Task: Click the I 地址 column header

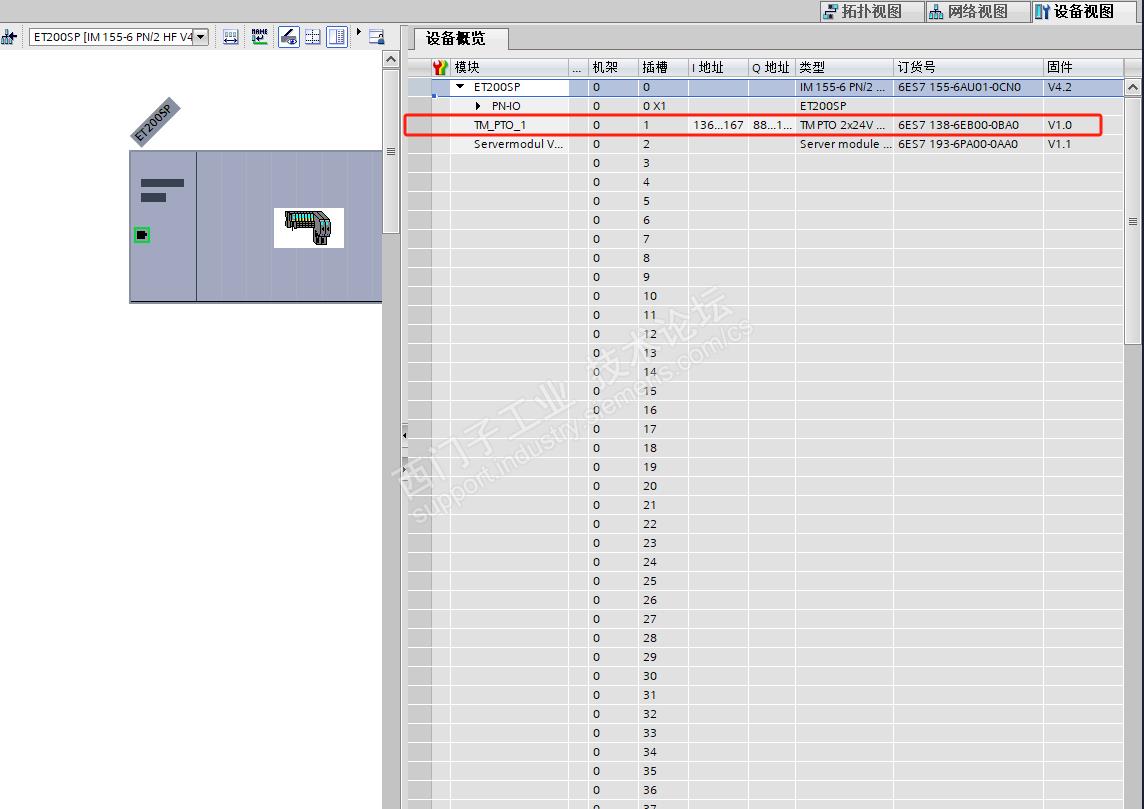Action: tap(719, 67)
